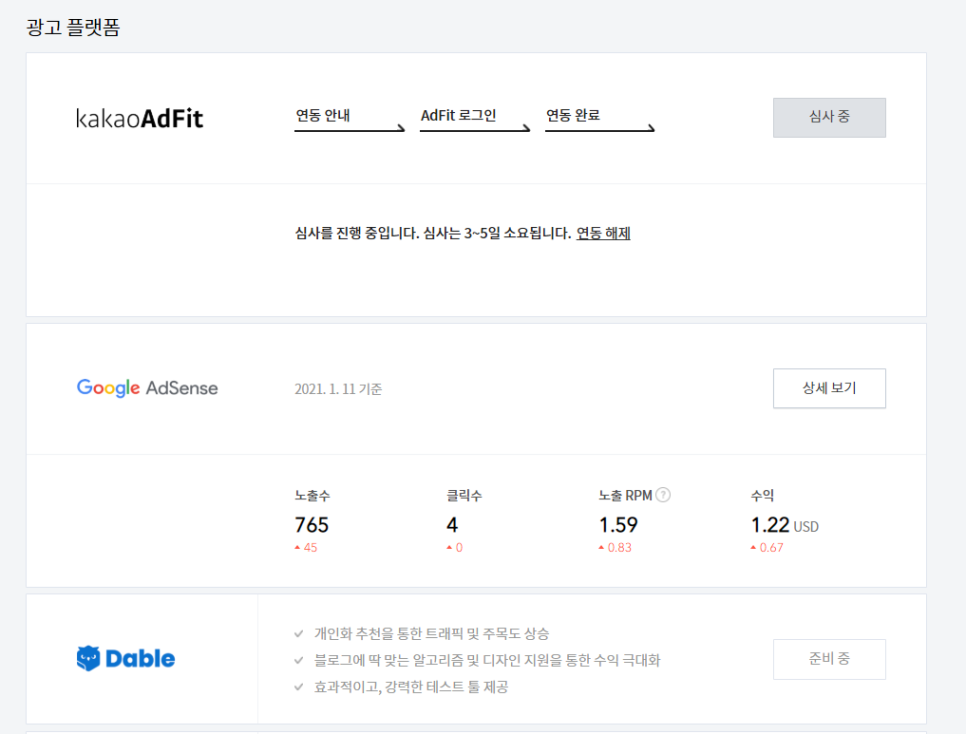Open the 연동 안내 step link
966x734 pixels.
click(x=349, y=118)
